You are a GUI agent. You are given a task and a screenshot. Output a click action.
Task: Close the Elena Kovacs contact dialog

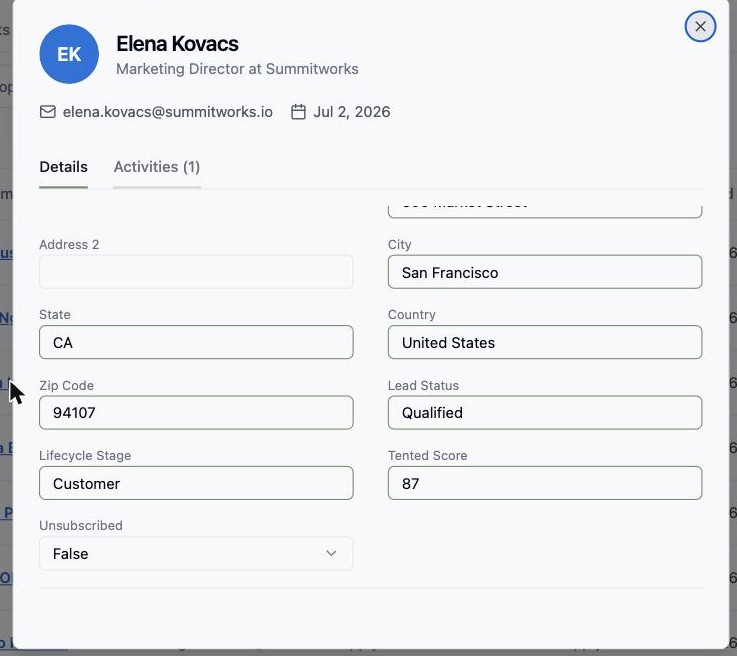pos(700,26)
